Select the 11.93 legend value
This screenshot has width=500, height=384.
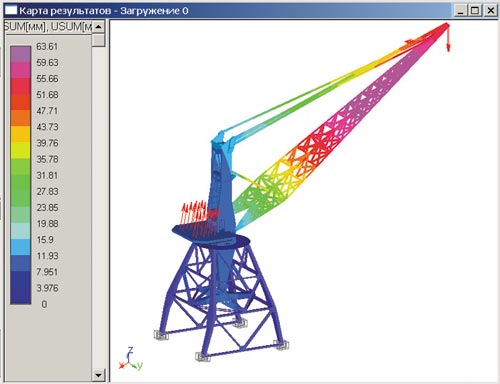[x=47, y=256]
